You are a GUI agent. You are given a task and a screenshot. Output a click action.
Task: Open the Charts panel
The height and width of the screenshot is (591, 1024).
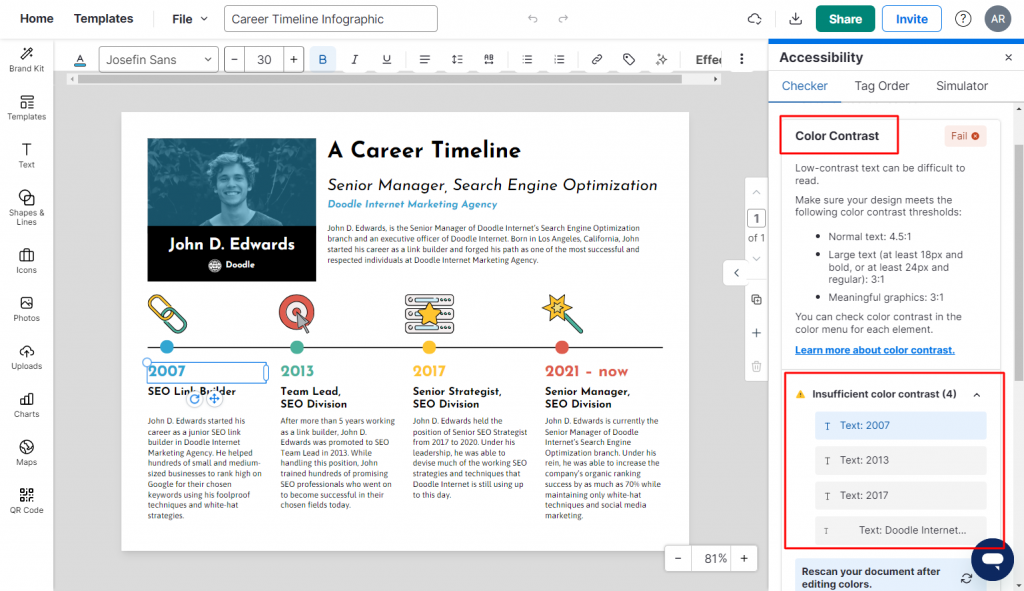point(27,405)
